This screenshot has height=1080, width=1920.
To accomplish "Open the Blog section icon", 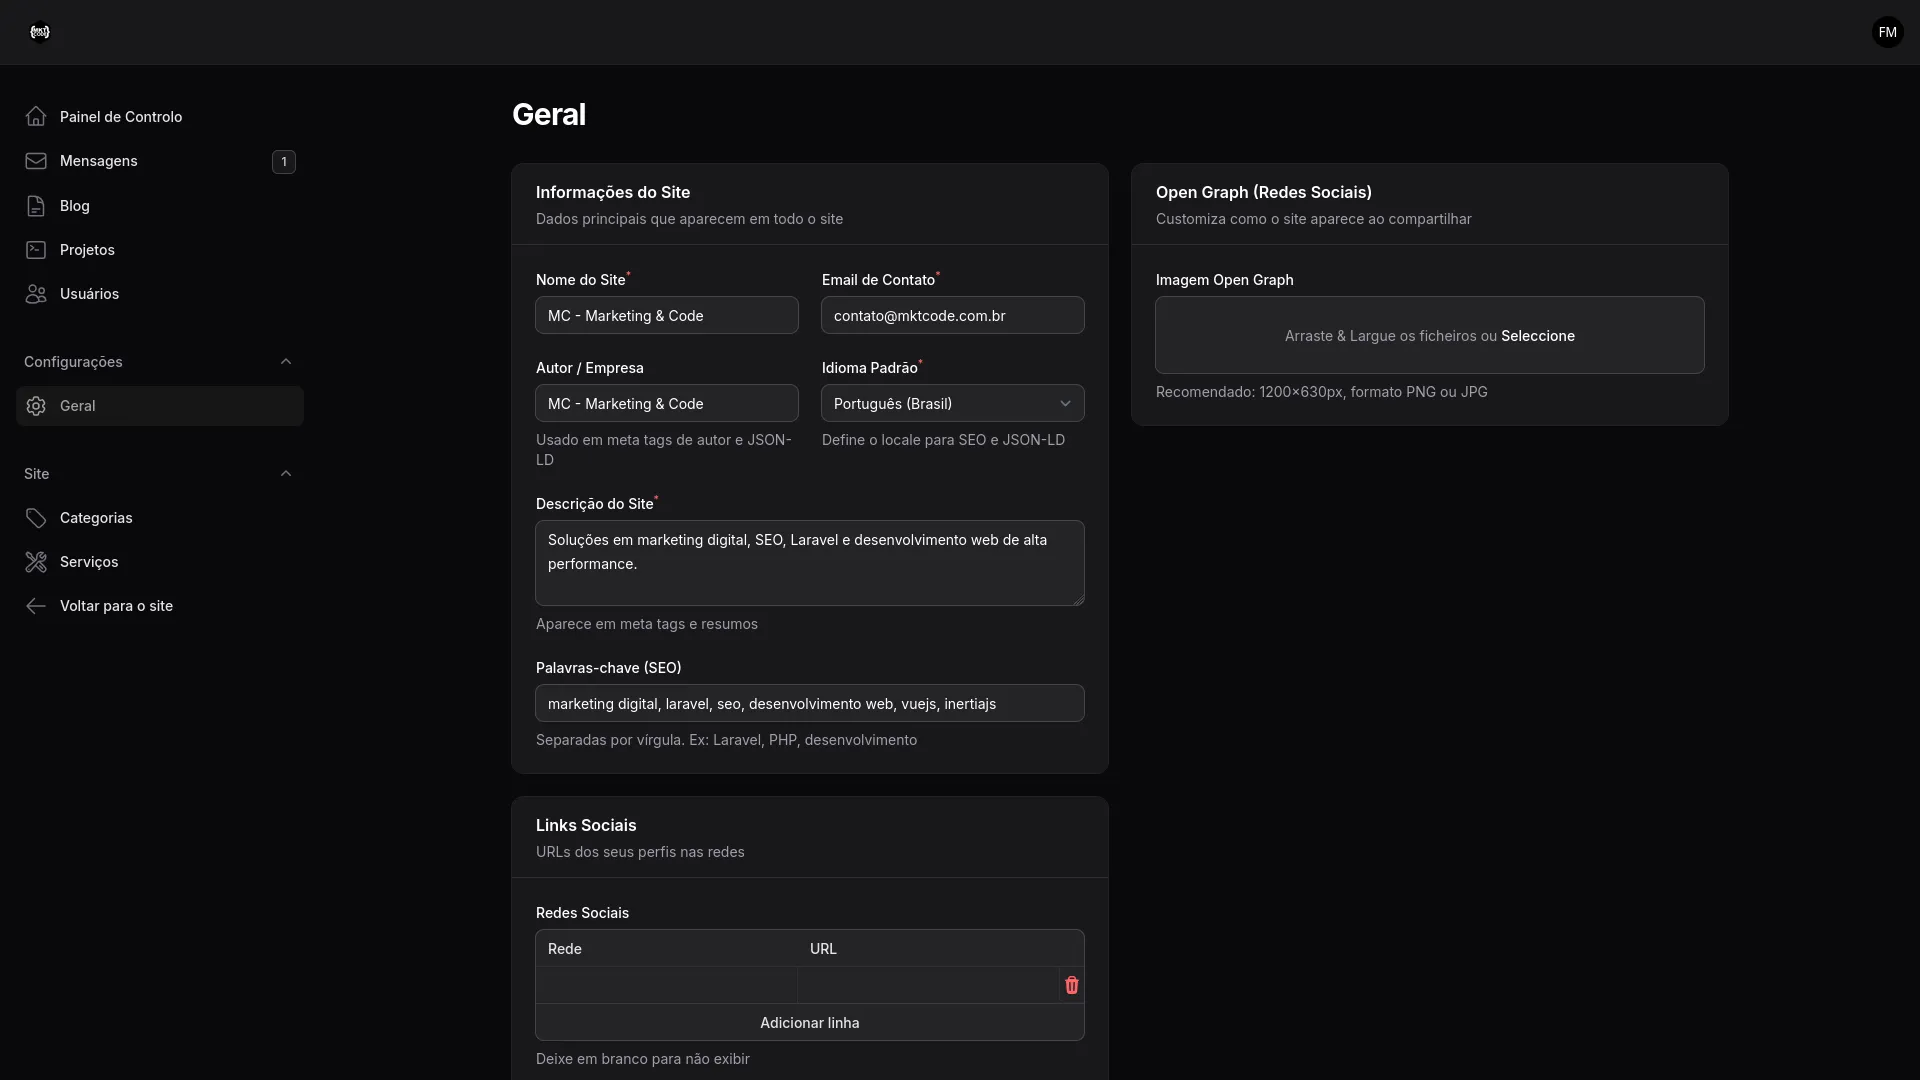I will pyautogui.click(x=36, y=206).
